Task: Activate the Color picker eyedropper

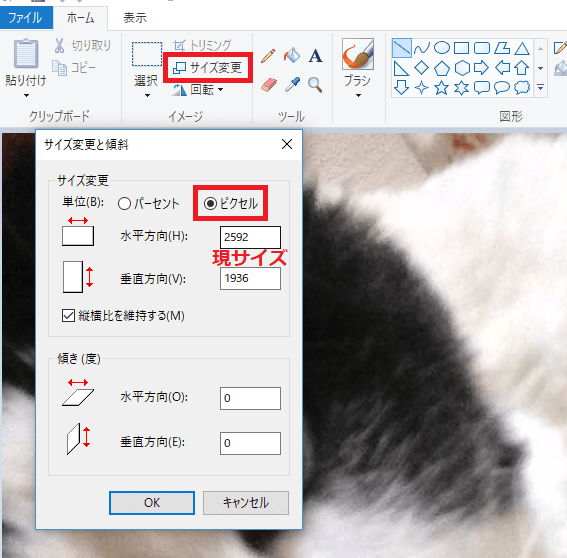Action: pyautogui.click(x=292, y=85)
